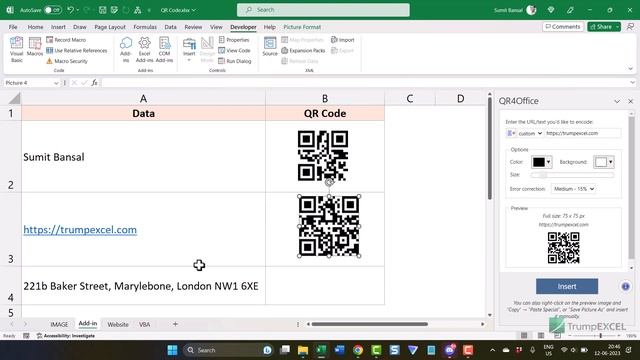Click View Code
The image size is (640, 360).
pos(234,50)
